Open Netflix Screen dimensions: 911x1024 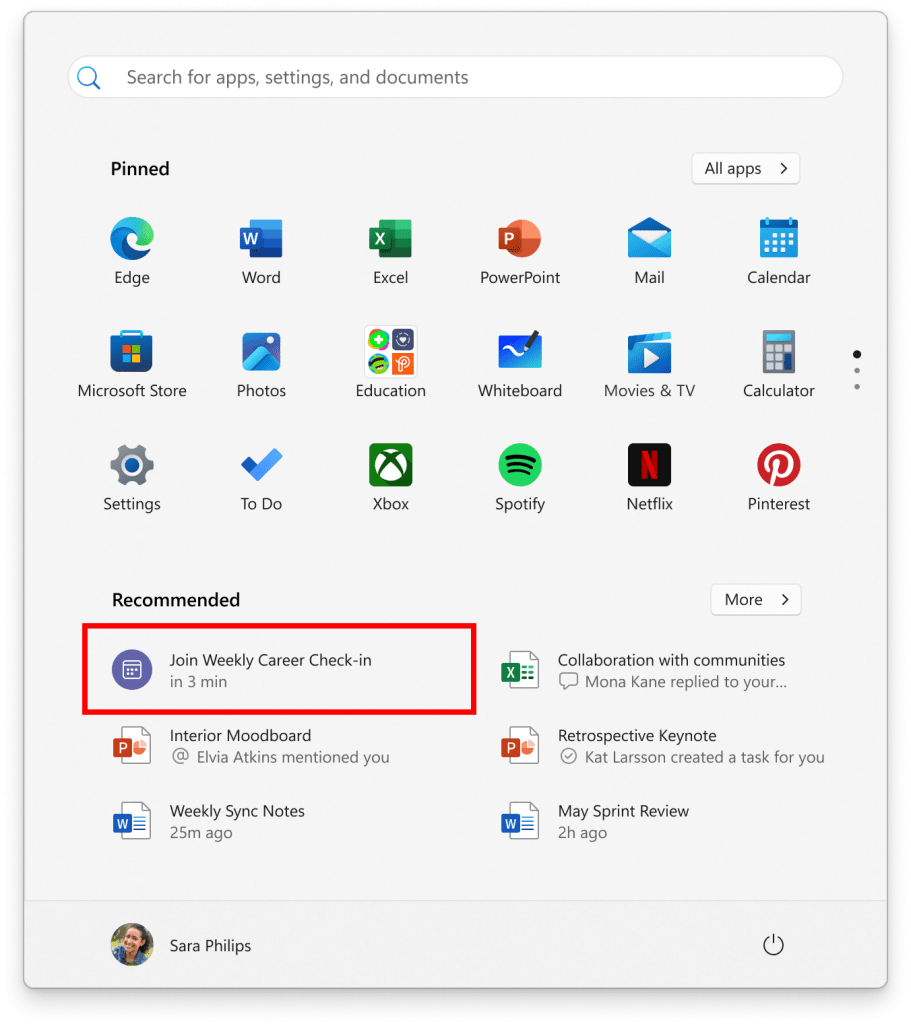(649, 477)
